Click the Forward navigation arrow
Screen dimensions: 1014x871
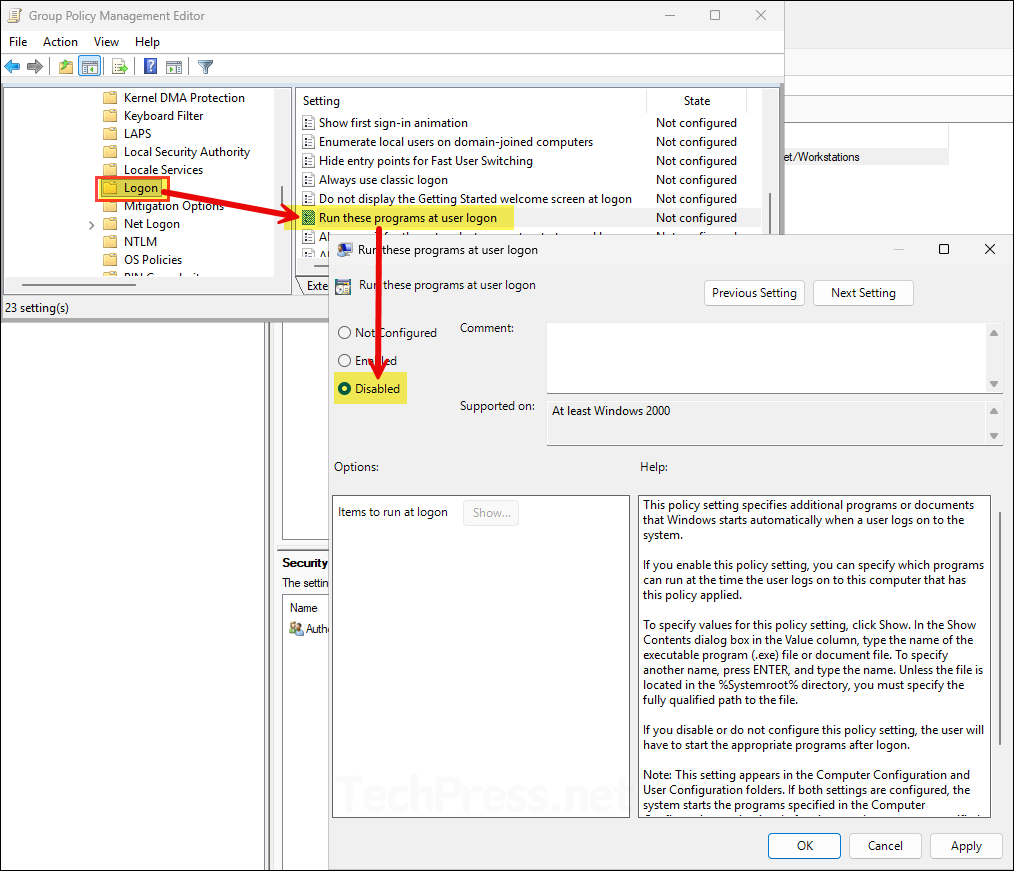coord(37,66)
